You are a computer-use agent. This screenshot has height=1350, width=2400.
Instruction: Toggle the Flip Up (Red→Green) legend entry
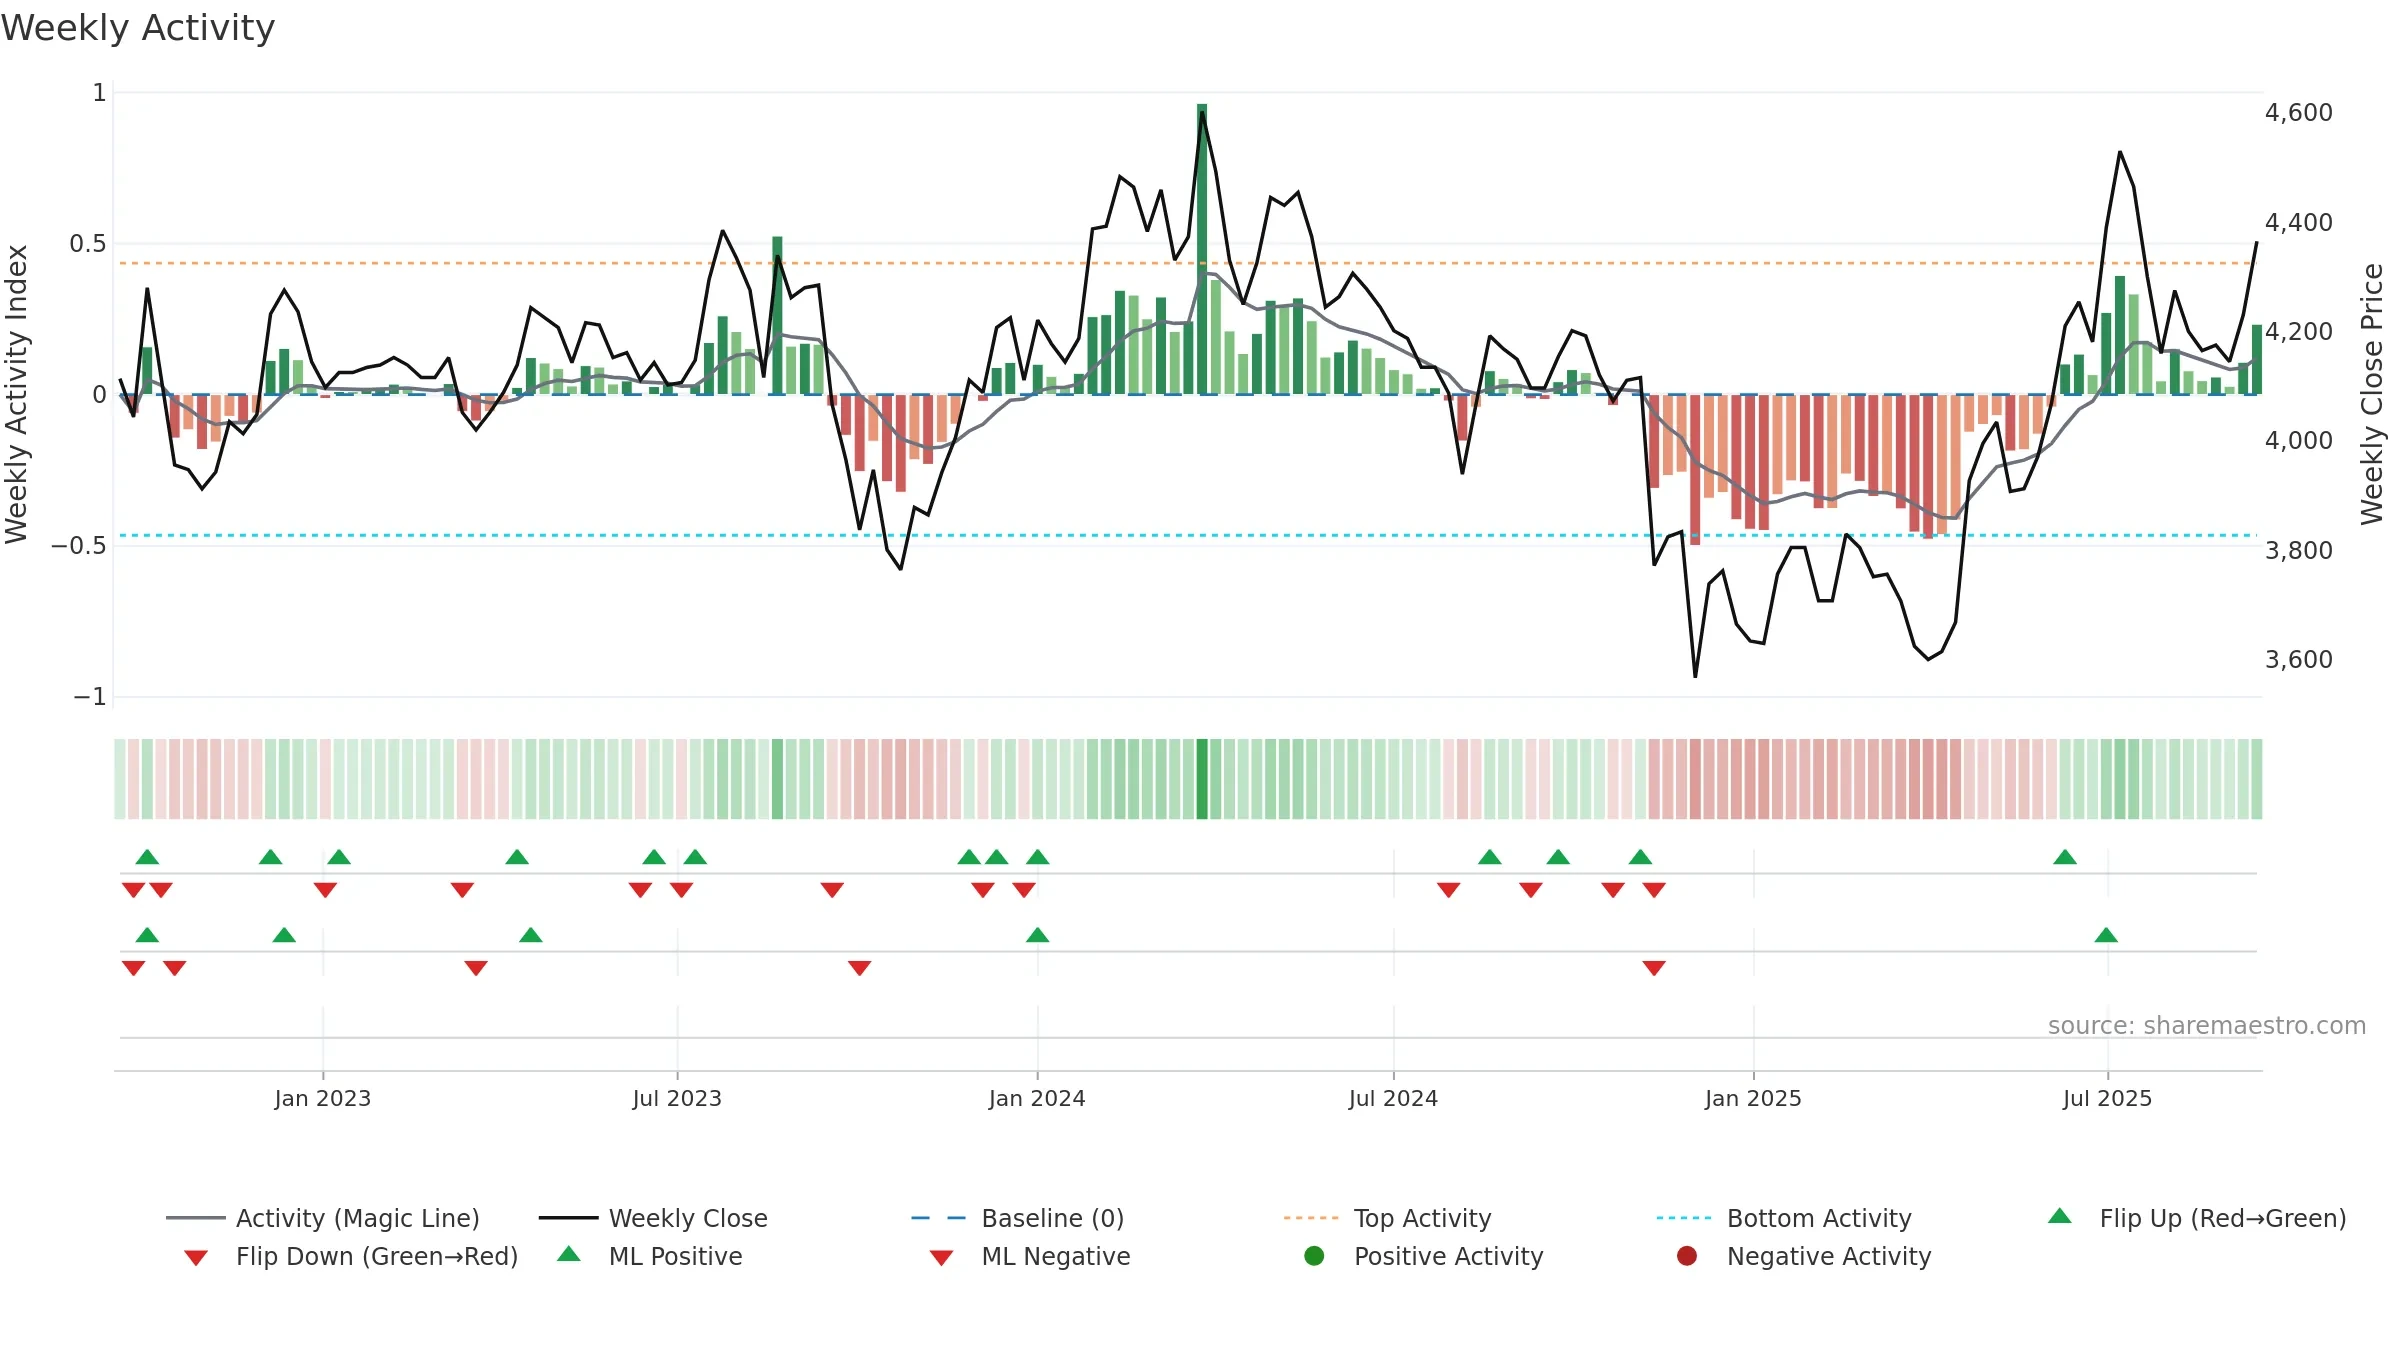coord(2196,1218)
